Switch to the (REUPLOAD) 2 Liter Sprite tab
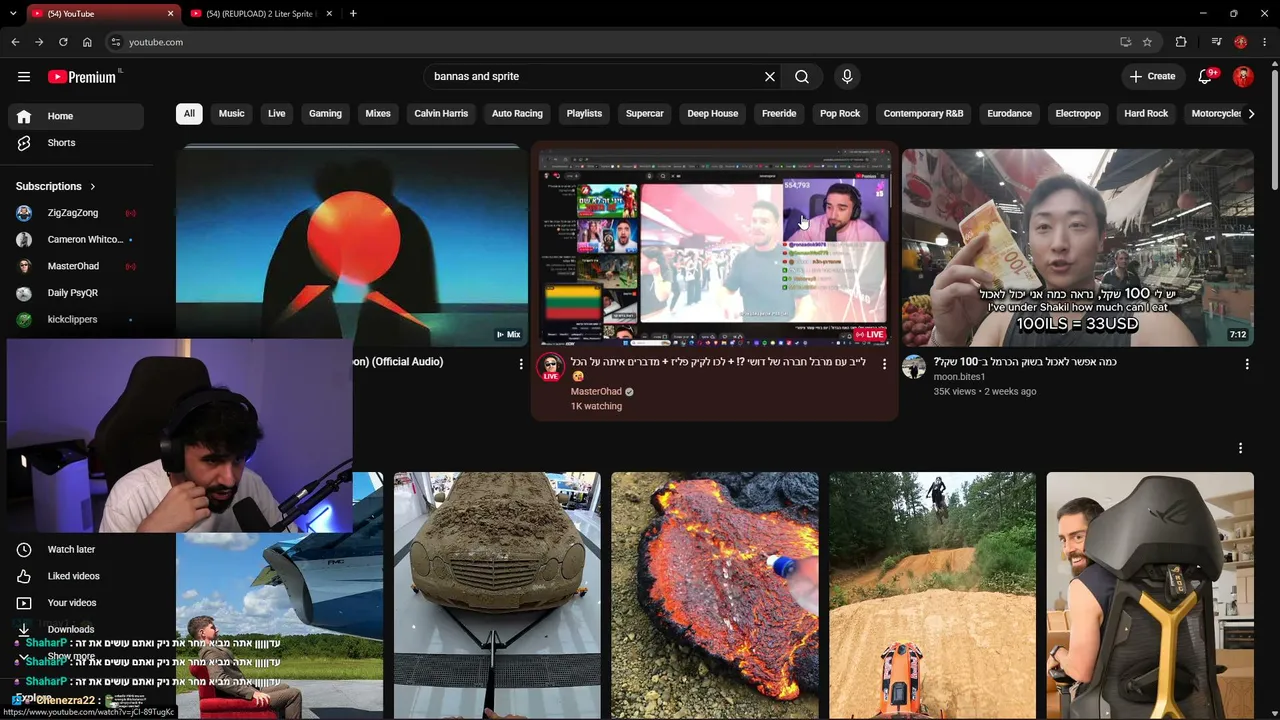The image size is (1280, 720). coord(260,14)
